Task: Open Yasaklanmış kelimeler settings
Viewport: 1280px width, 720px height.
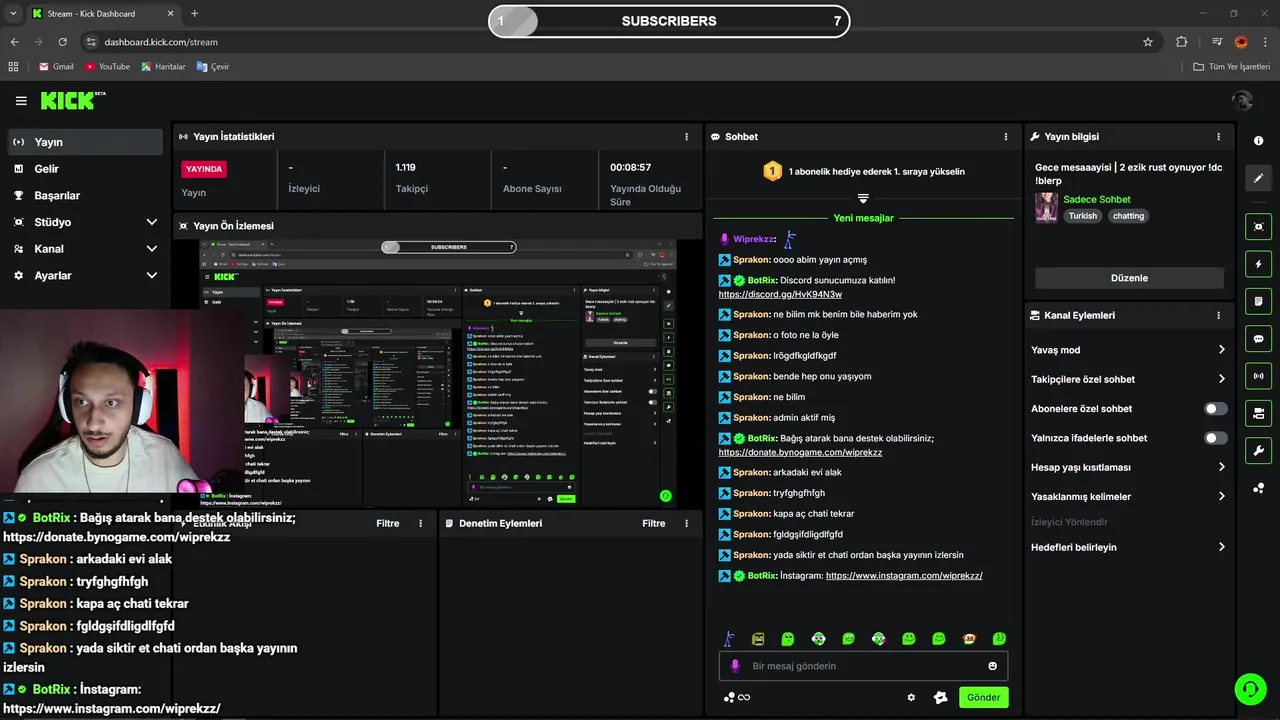Action: tap(1128, 496)
